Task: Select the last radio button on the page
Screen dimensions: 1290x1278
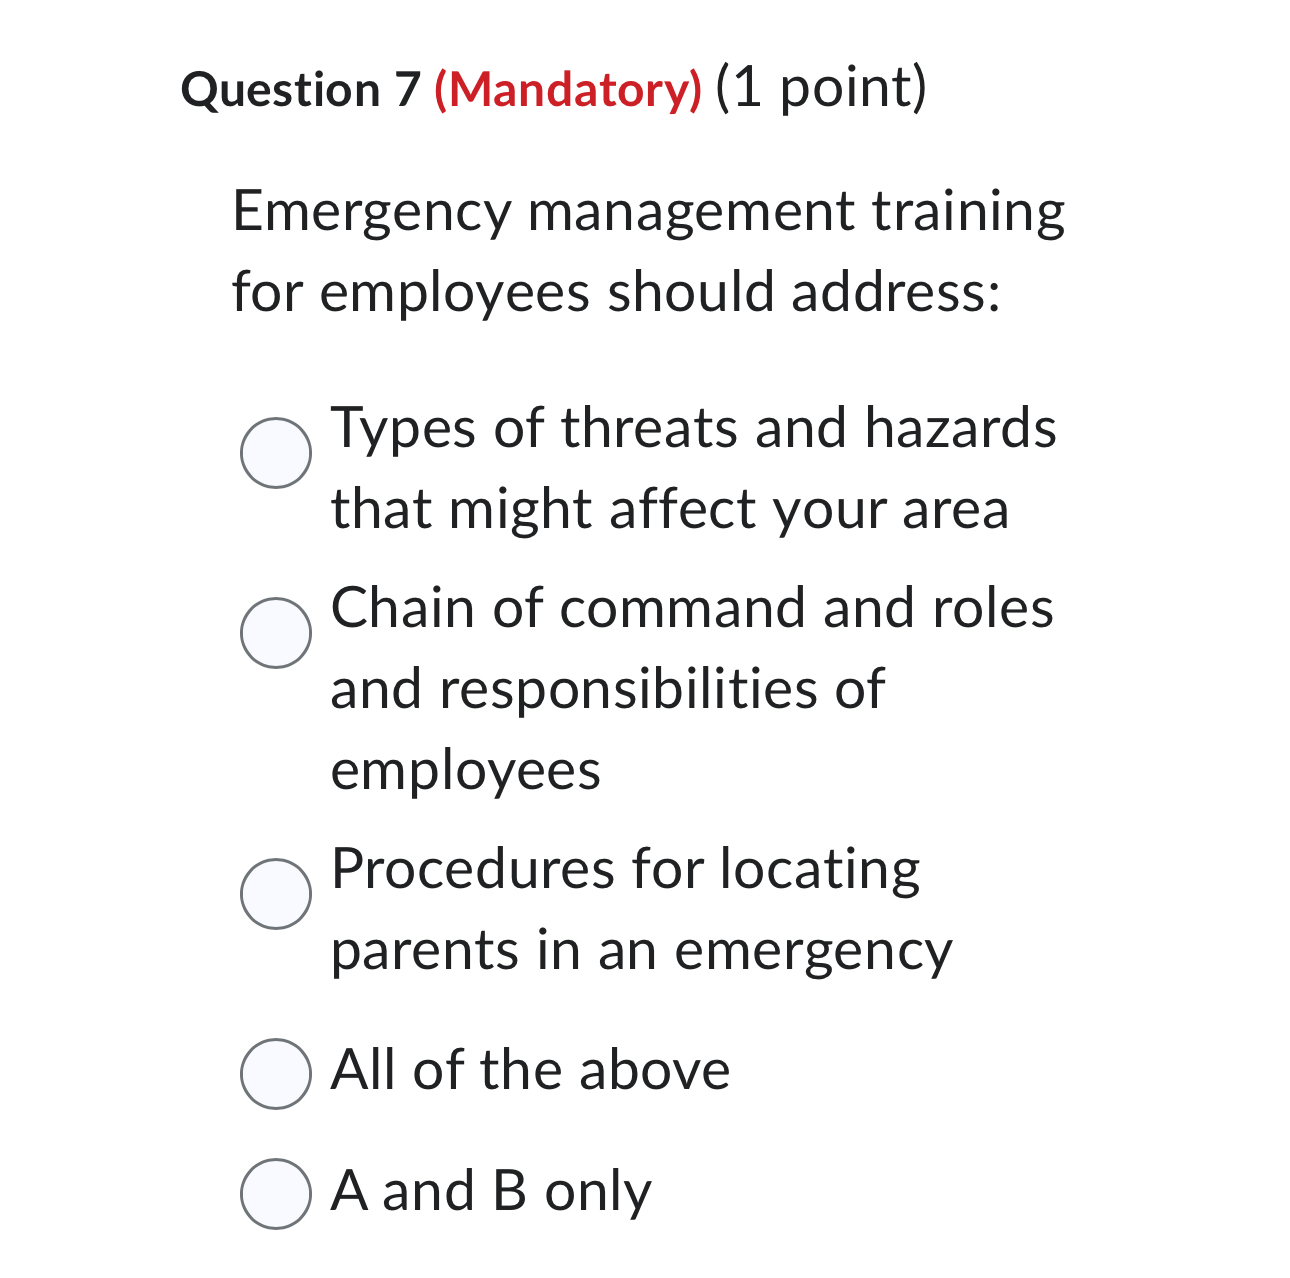Action: click(274, 1192)
